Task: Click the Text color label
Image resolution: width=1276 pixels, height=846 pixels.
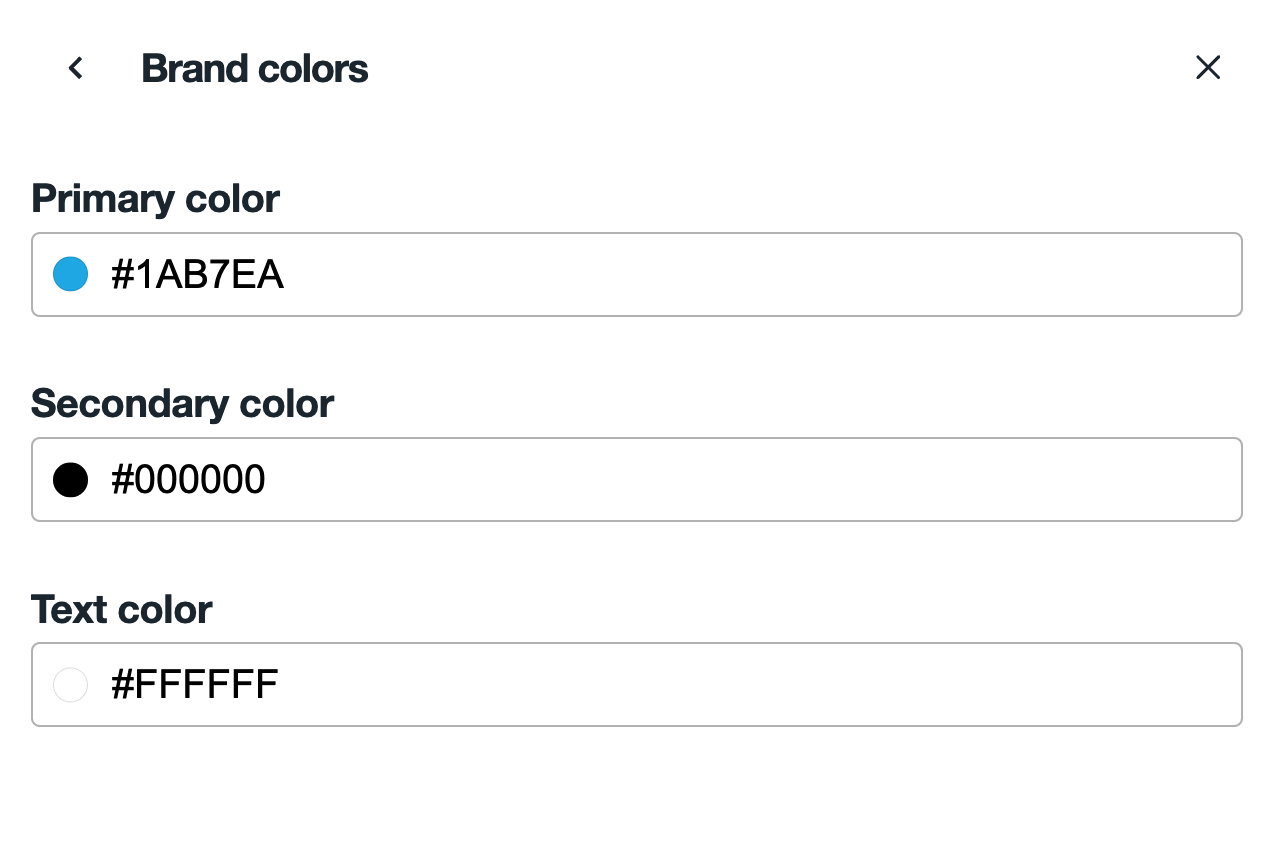Action: point(121,609)
